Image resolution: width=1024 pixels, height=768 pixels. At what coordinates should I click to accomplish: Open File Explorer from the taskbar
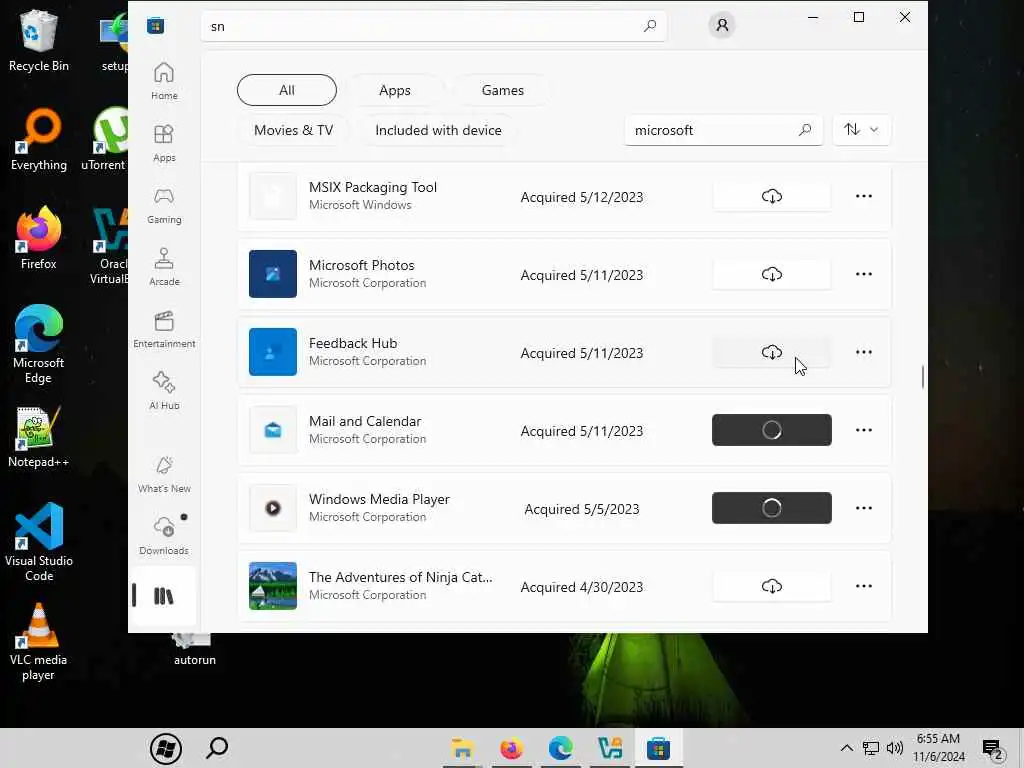[462, 748]
